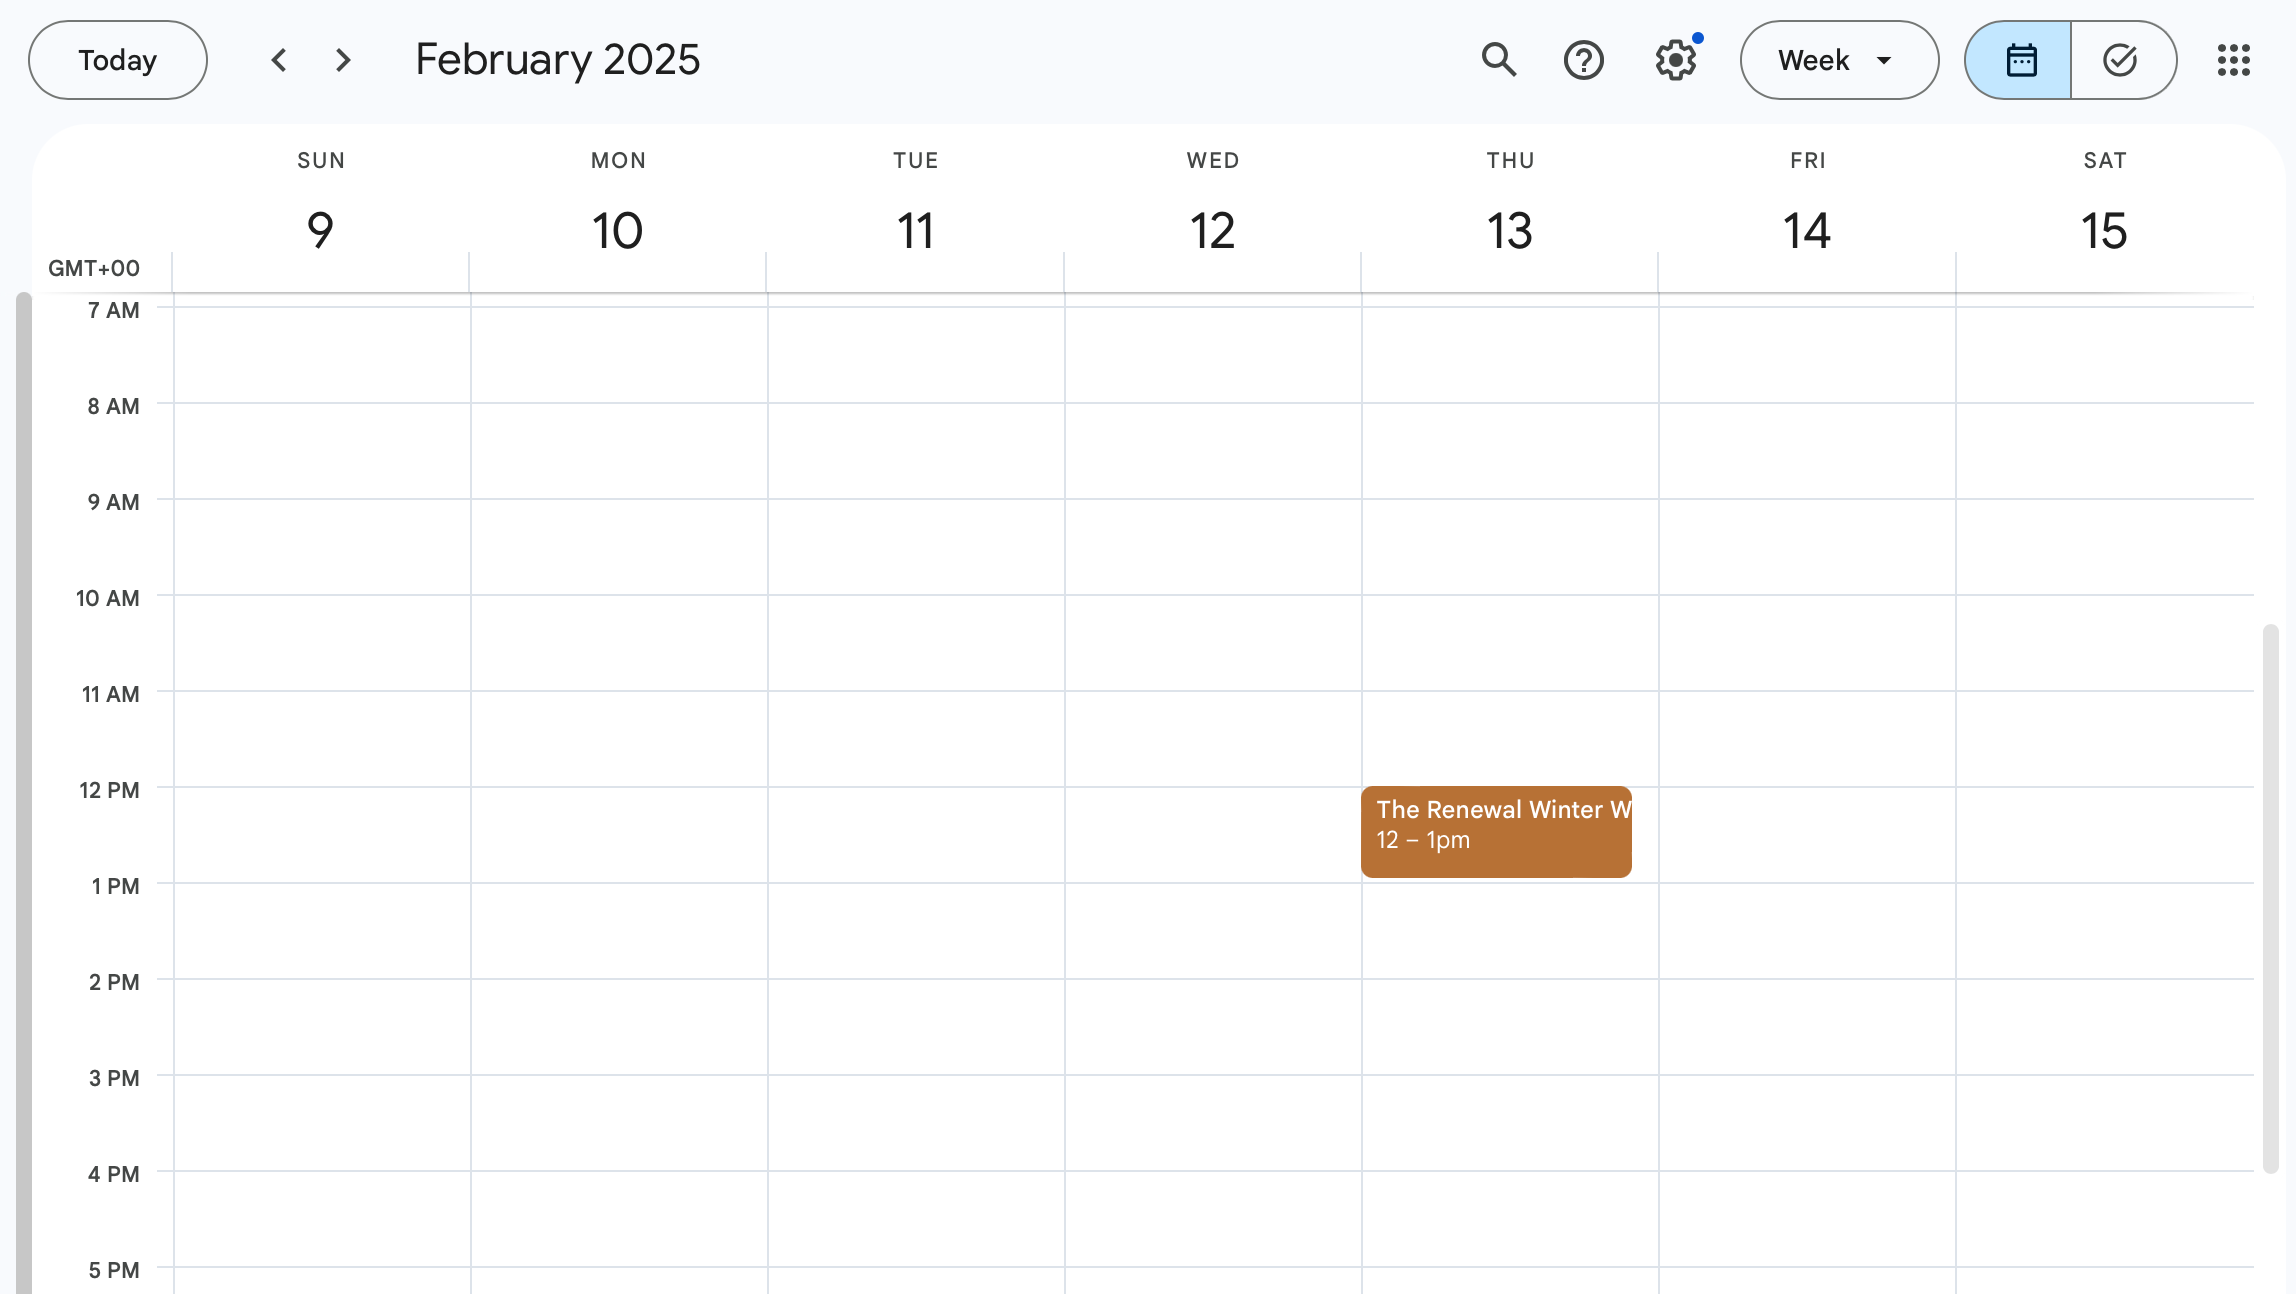Open the Google apps grid
The width and height of the screenshot is (2296, 1294).
[x=2233, y=60]
